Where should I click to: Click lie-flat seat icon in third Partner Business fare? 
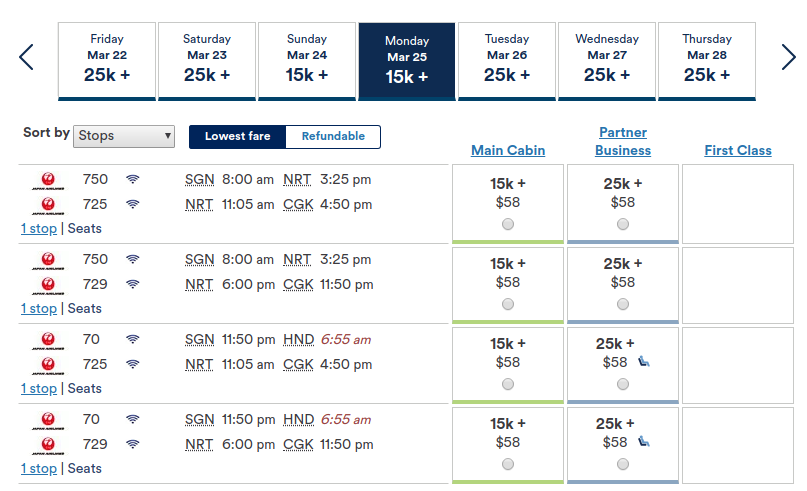(644, 362)
